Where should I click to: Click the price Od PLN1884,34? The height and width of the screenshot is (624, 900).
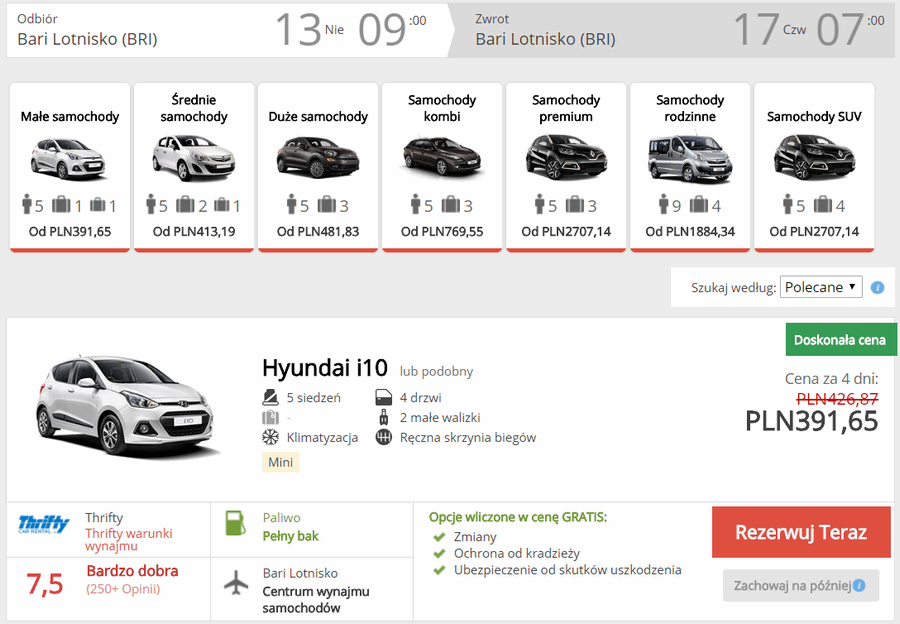pos(690,231)
